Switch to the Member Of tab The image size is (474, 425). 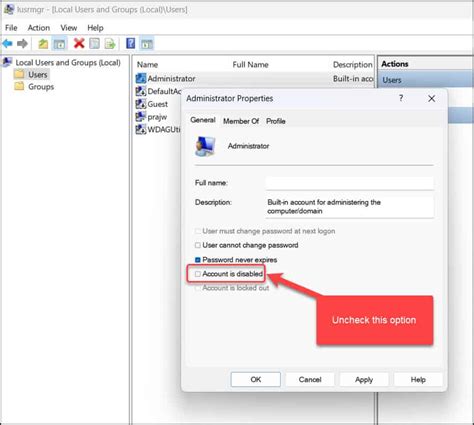241,121
